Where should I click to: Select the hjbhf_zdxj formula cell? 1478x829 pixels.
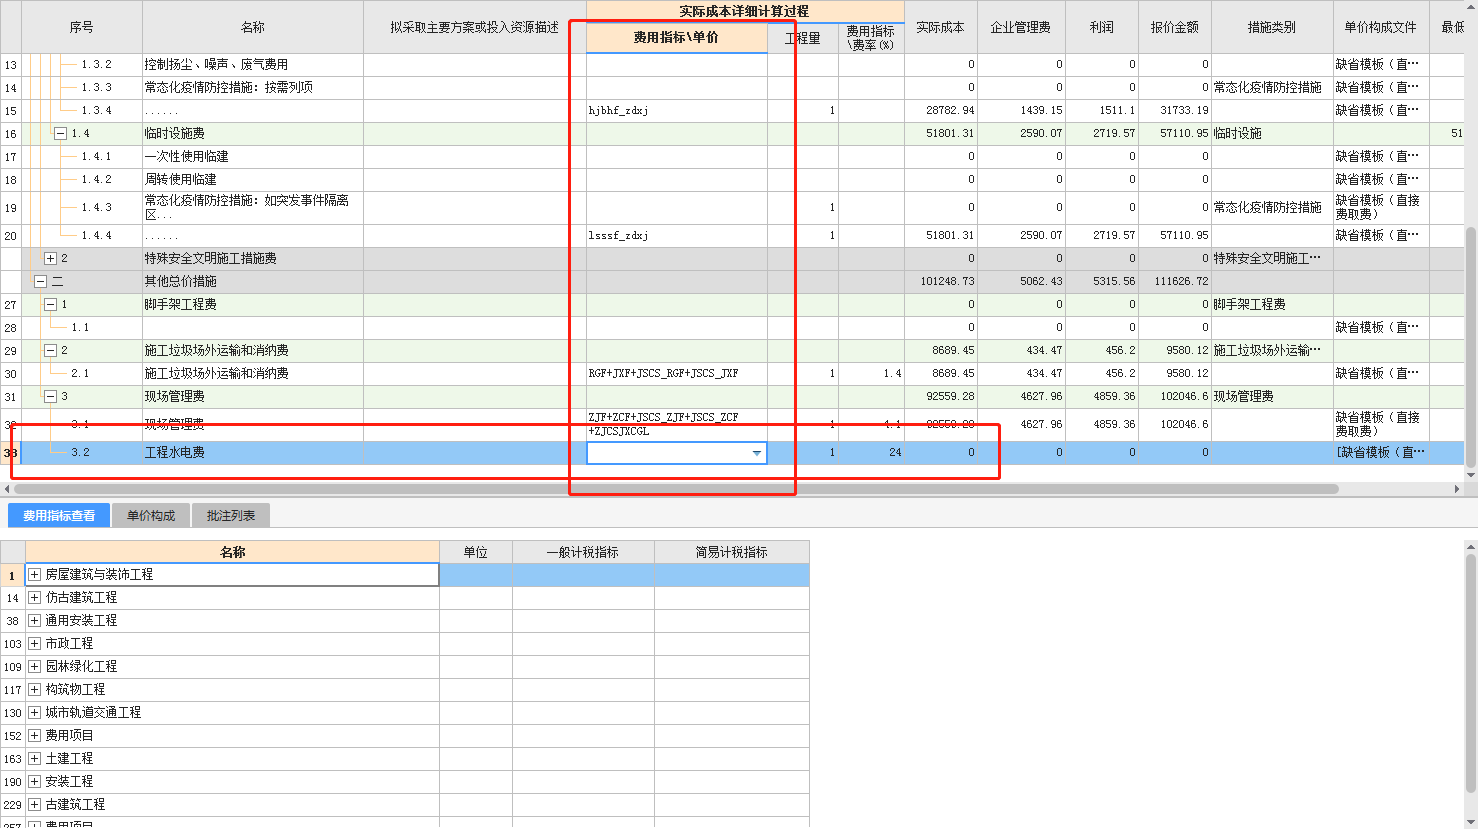coord(677,111)
